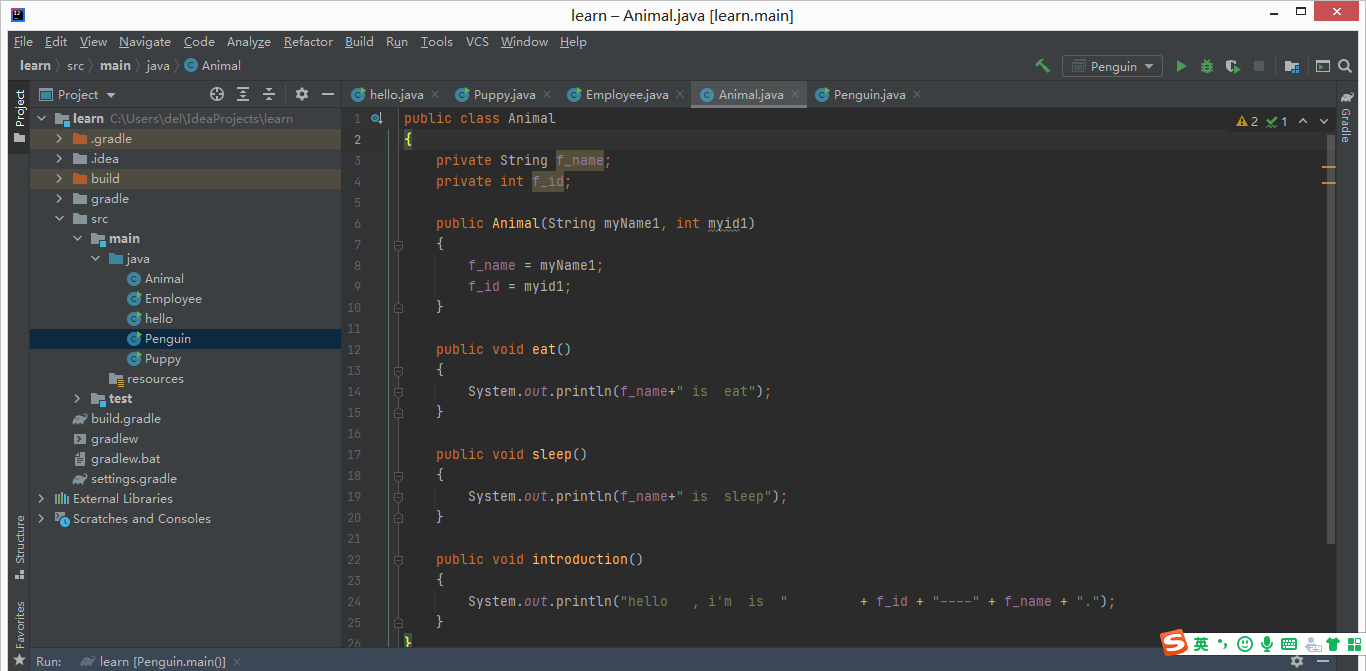The width and height of the screenshot is (1366, 671).
Task: Click the Sogou soft keyboard icon
Action: pos(1289,644)
